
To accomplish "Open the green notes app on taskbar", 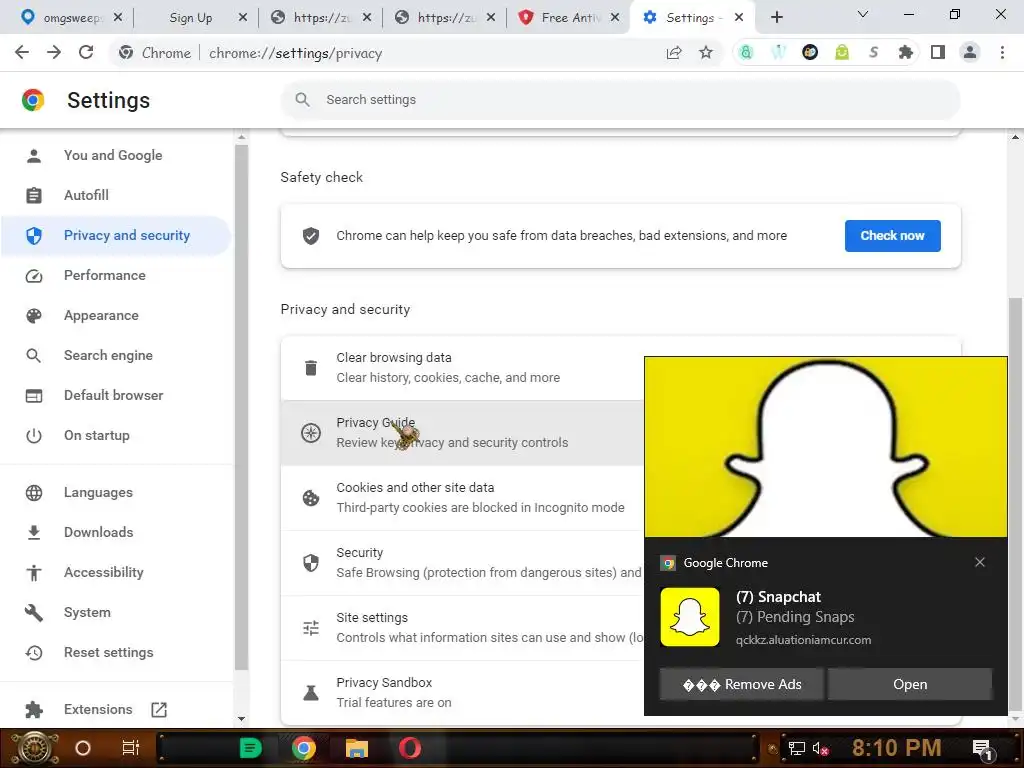I will [250, 748].
